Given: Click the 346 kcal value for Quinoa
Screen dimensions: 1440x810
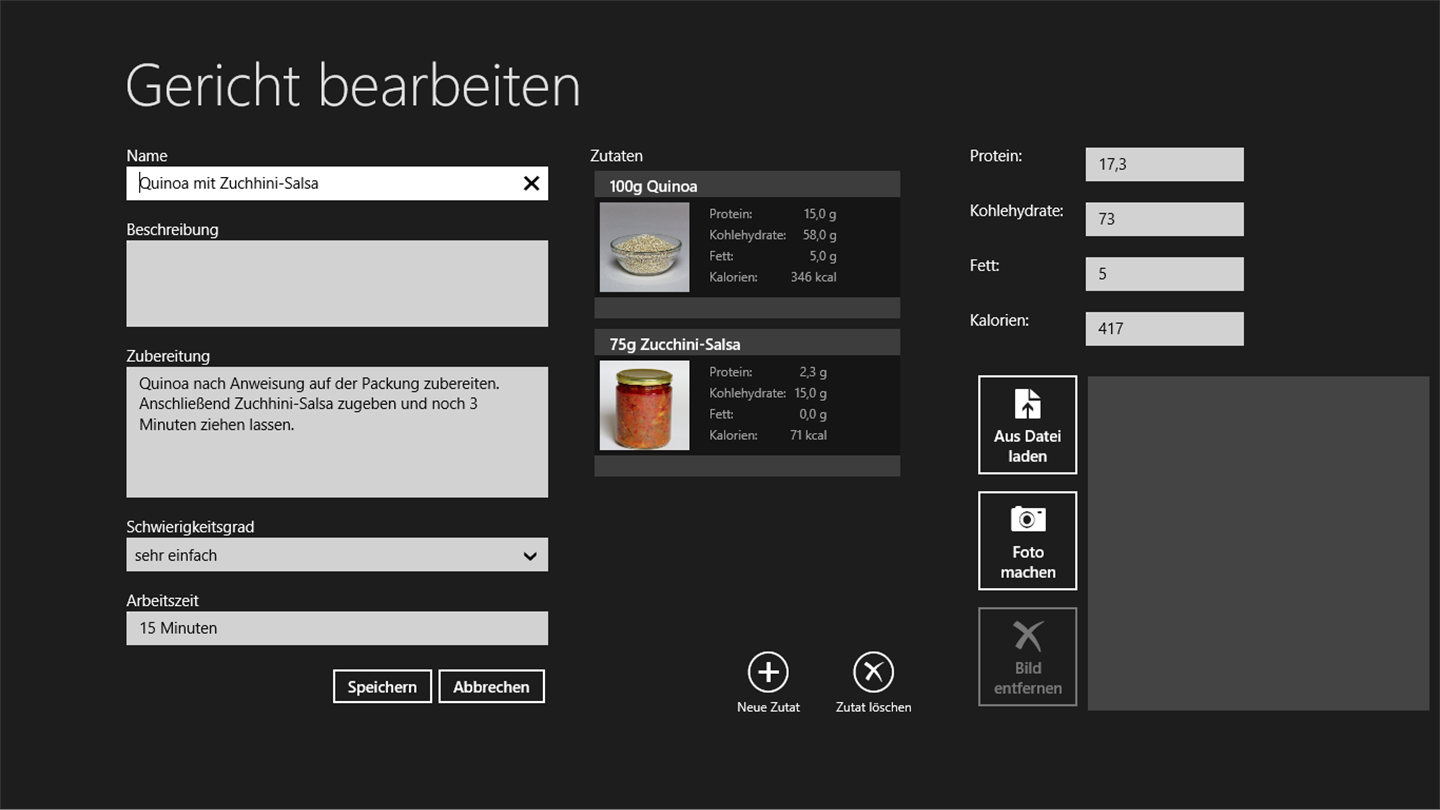Looking at the screenshot, I should [x=813, y=277].
